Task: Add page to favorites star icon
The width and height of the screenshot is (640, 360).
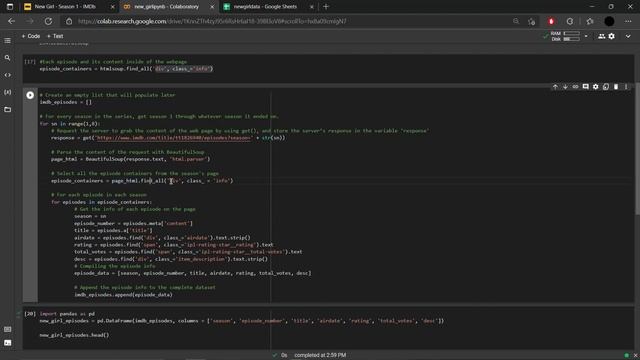Action: pyautogui.click(x=531, y=21)
